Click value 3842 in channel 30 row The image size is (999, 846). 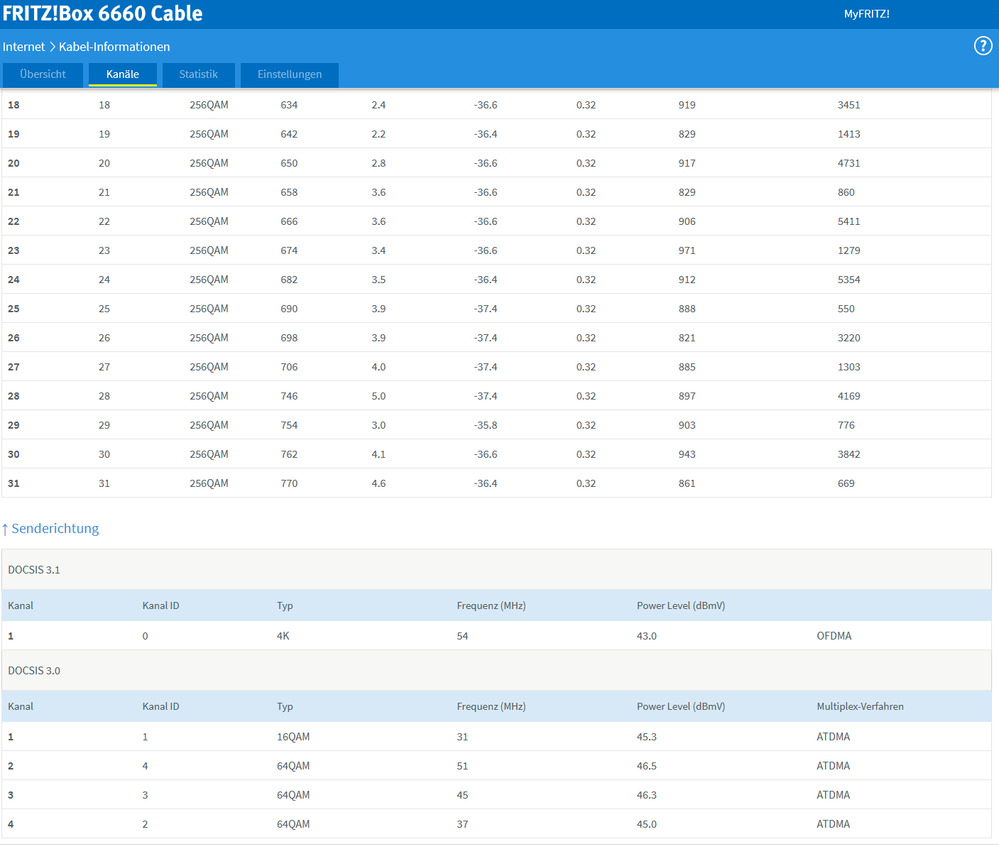849,455
